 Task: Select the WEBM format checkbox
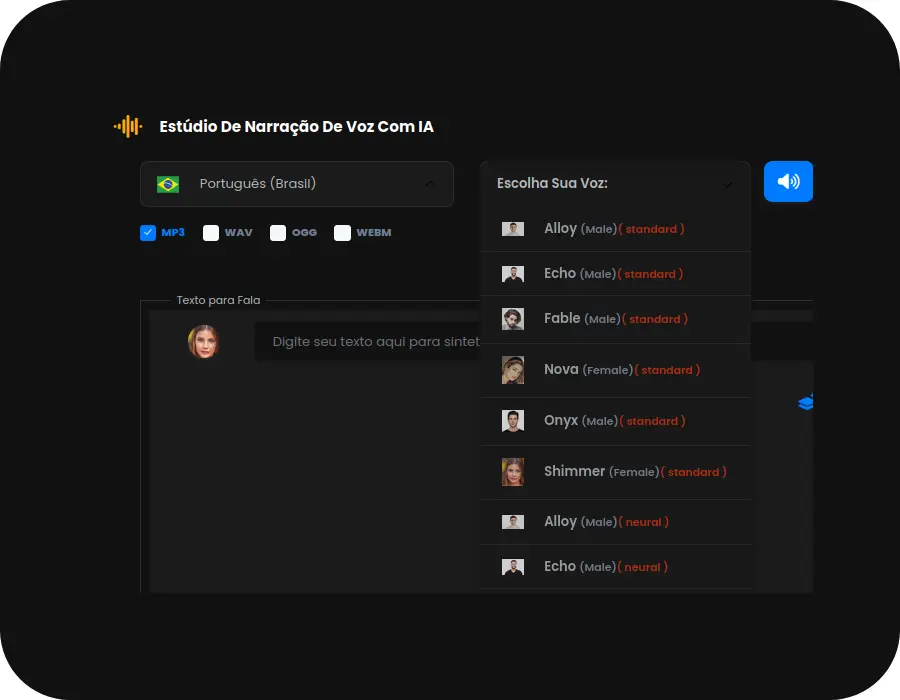click(x=342, y=233)
